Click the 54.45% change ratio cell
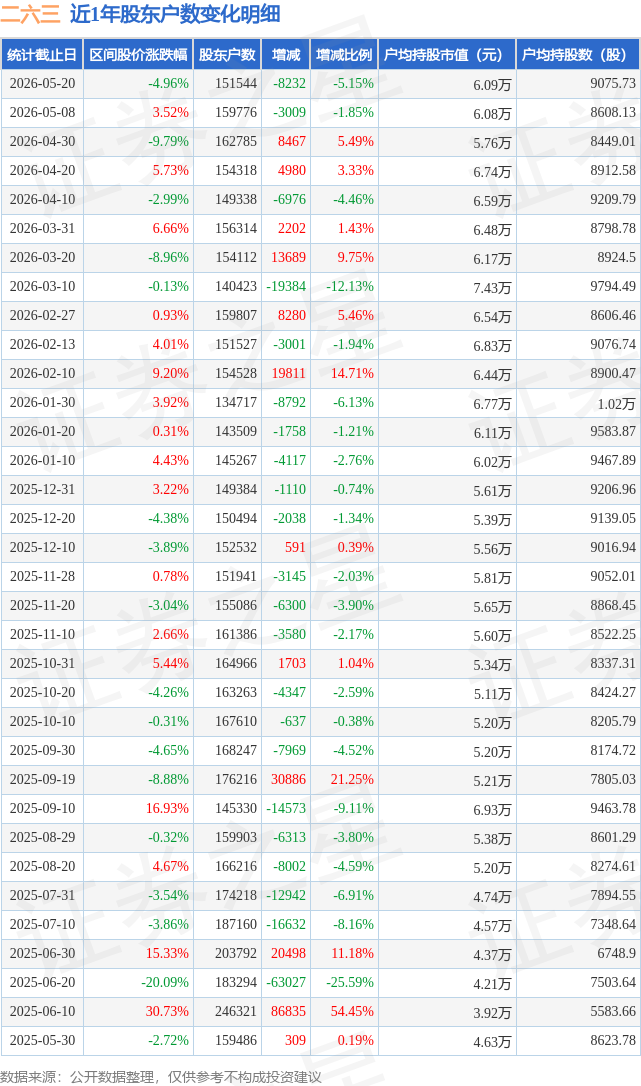This screenshot has height=1086, width=641. click(352, 1012)
